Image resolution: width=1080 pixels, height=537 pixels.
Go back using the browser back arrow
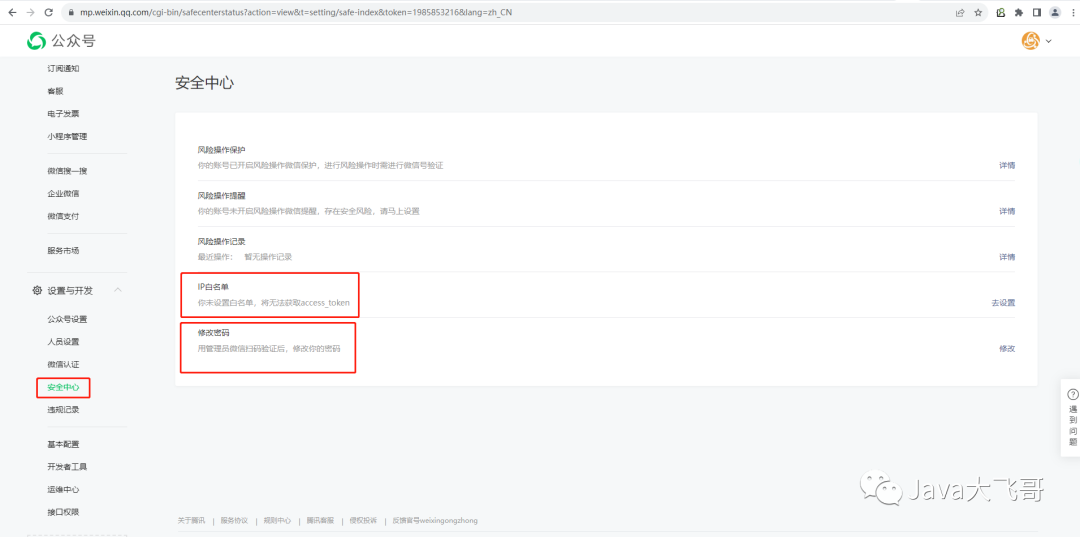[x=12, y=12]
